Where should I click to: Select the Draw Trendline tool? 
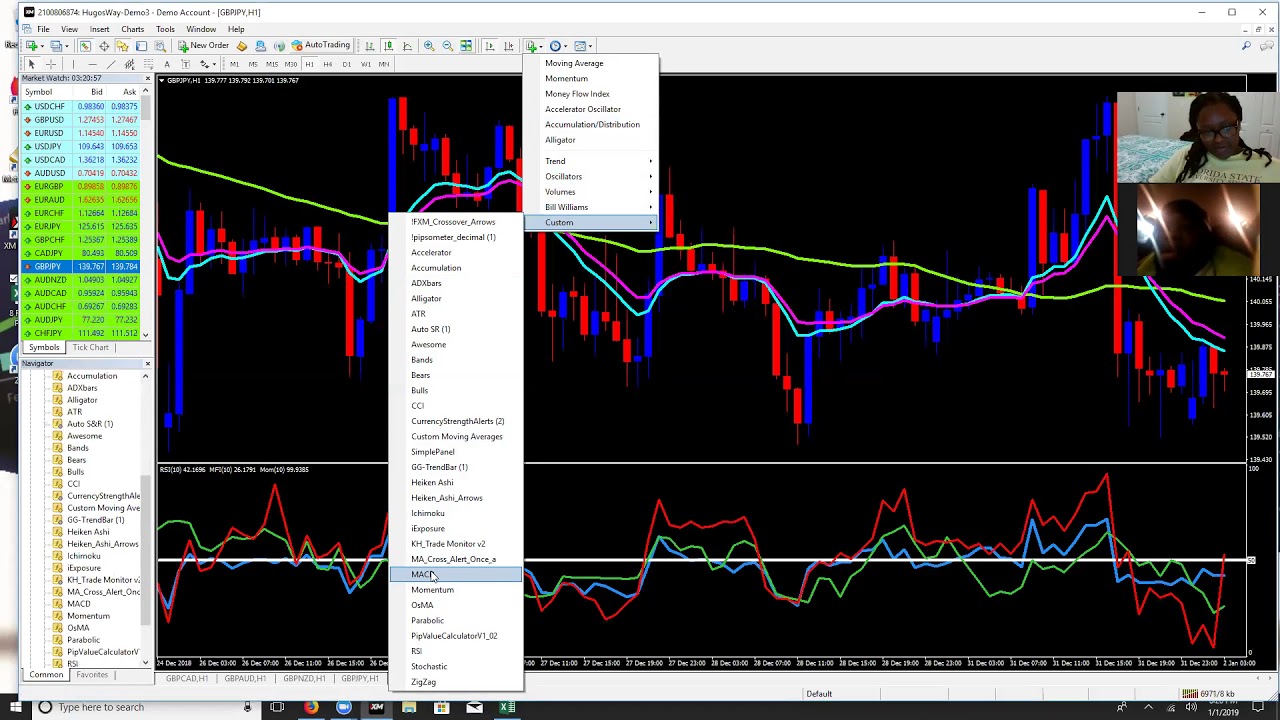(111, 64)
